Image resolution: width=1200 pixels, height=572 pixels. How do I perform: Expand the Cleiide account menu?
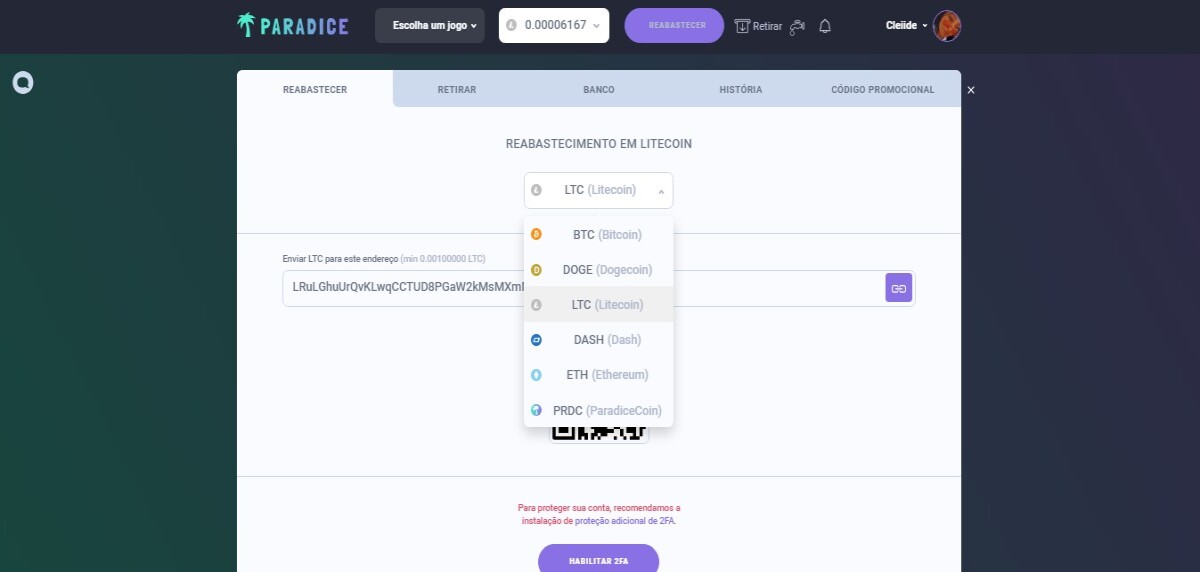click(907, 26)
